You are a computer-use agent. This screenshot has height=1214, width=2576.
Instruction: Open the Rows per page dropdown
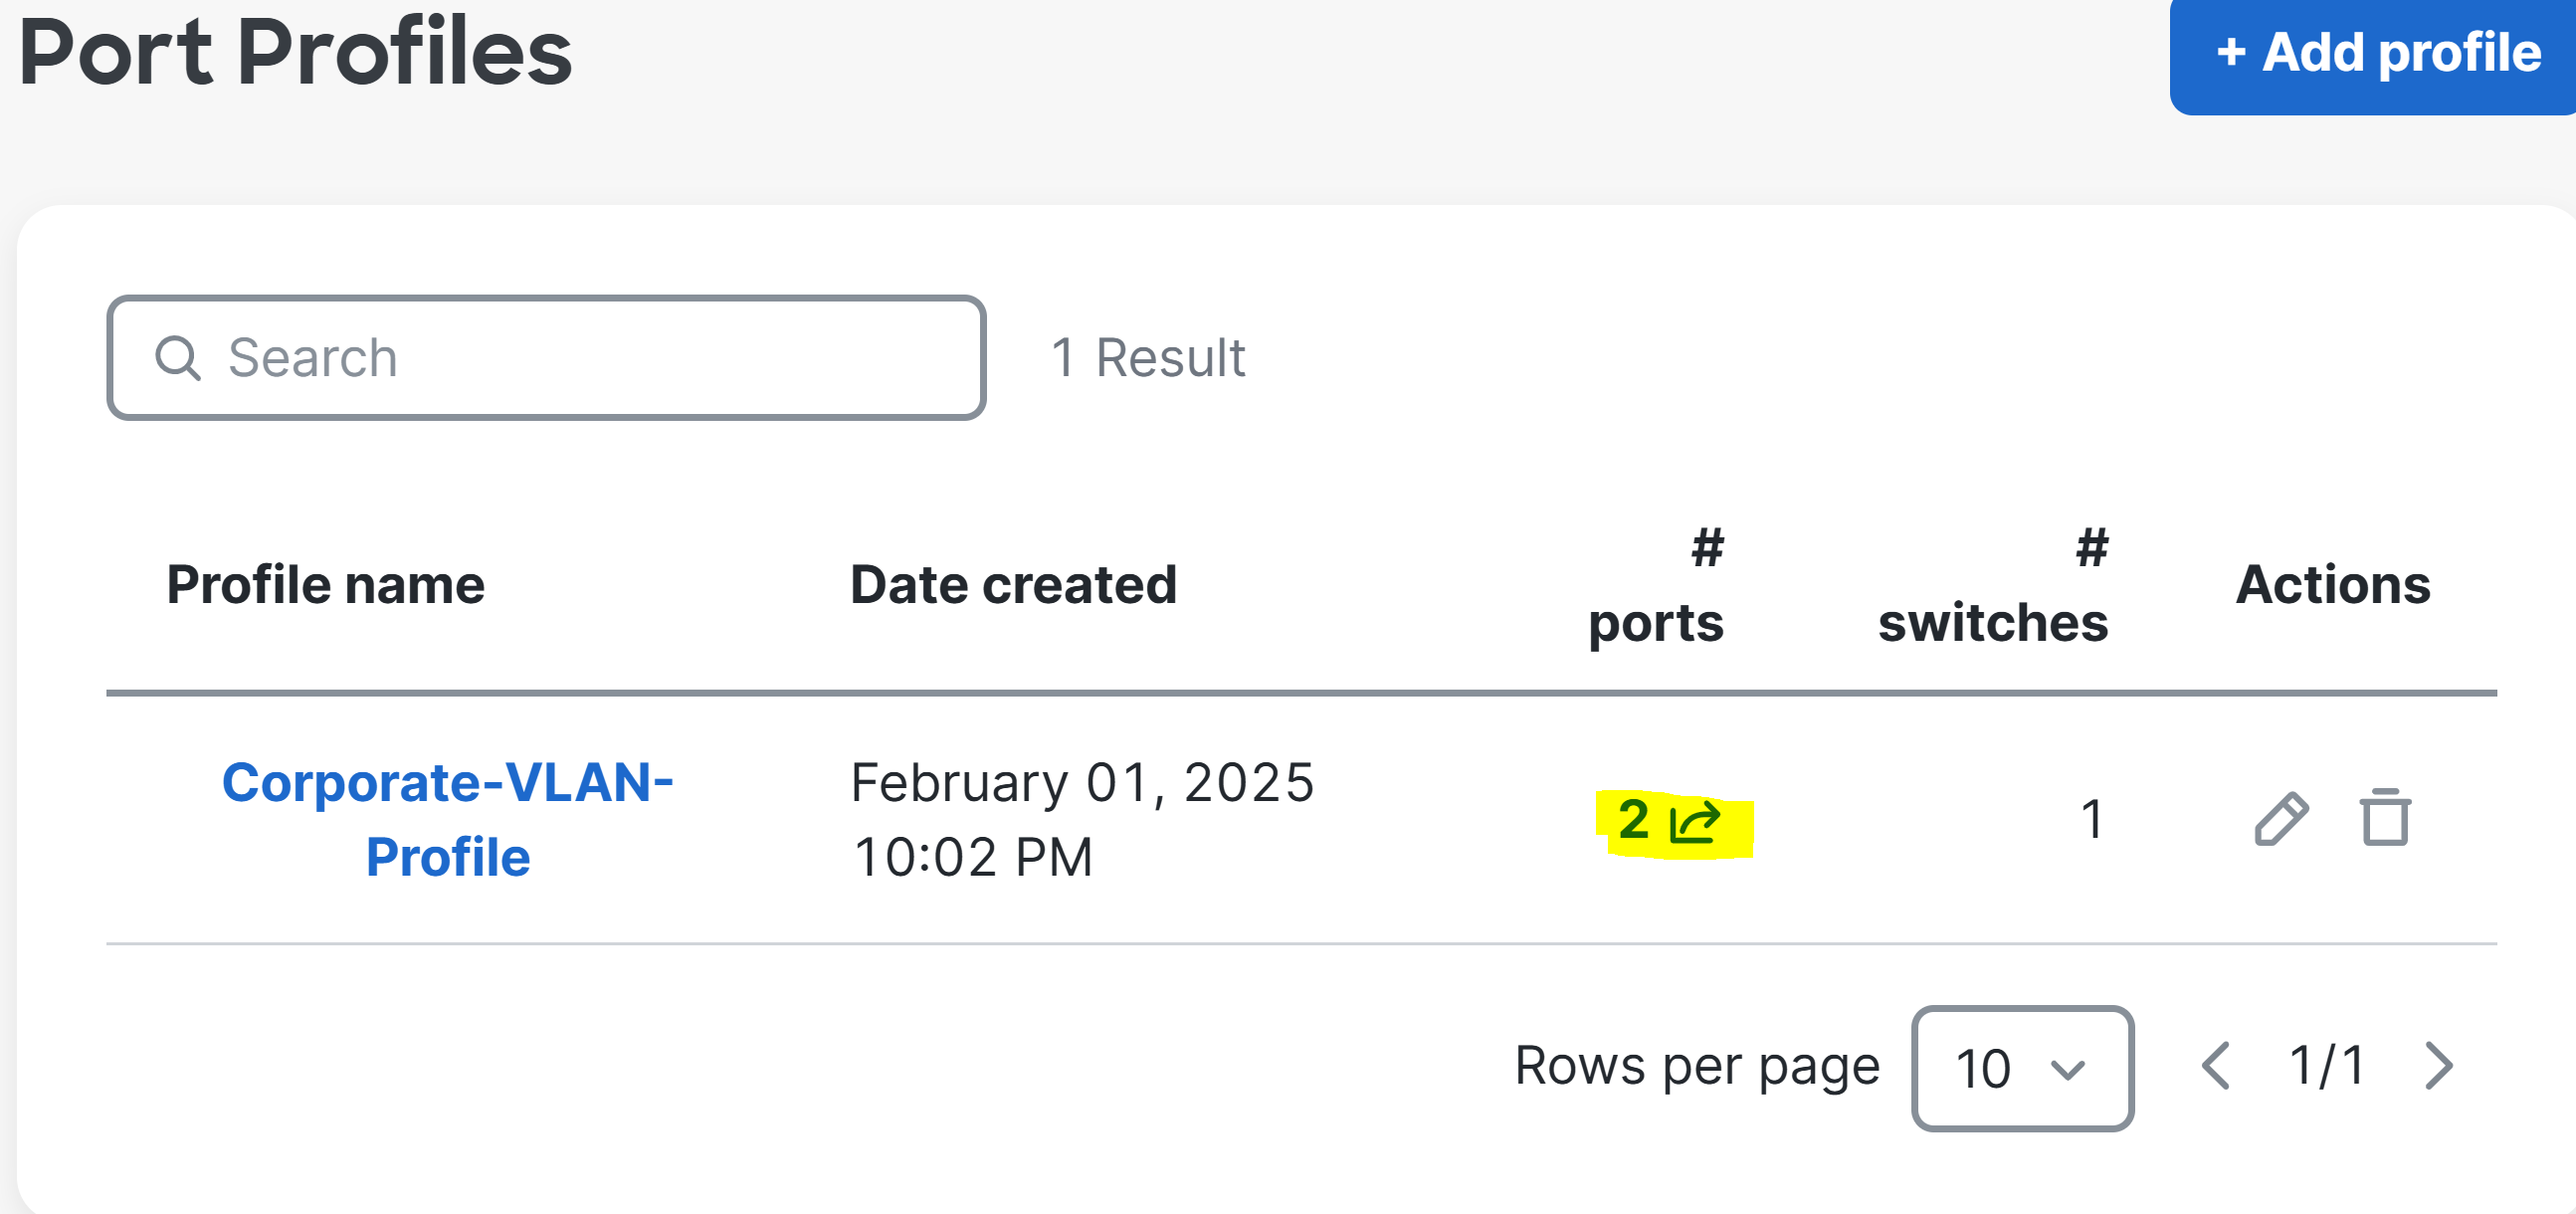[x=2022, y=1068]
